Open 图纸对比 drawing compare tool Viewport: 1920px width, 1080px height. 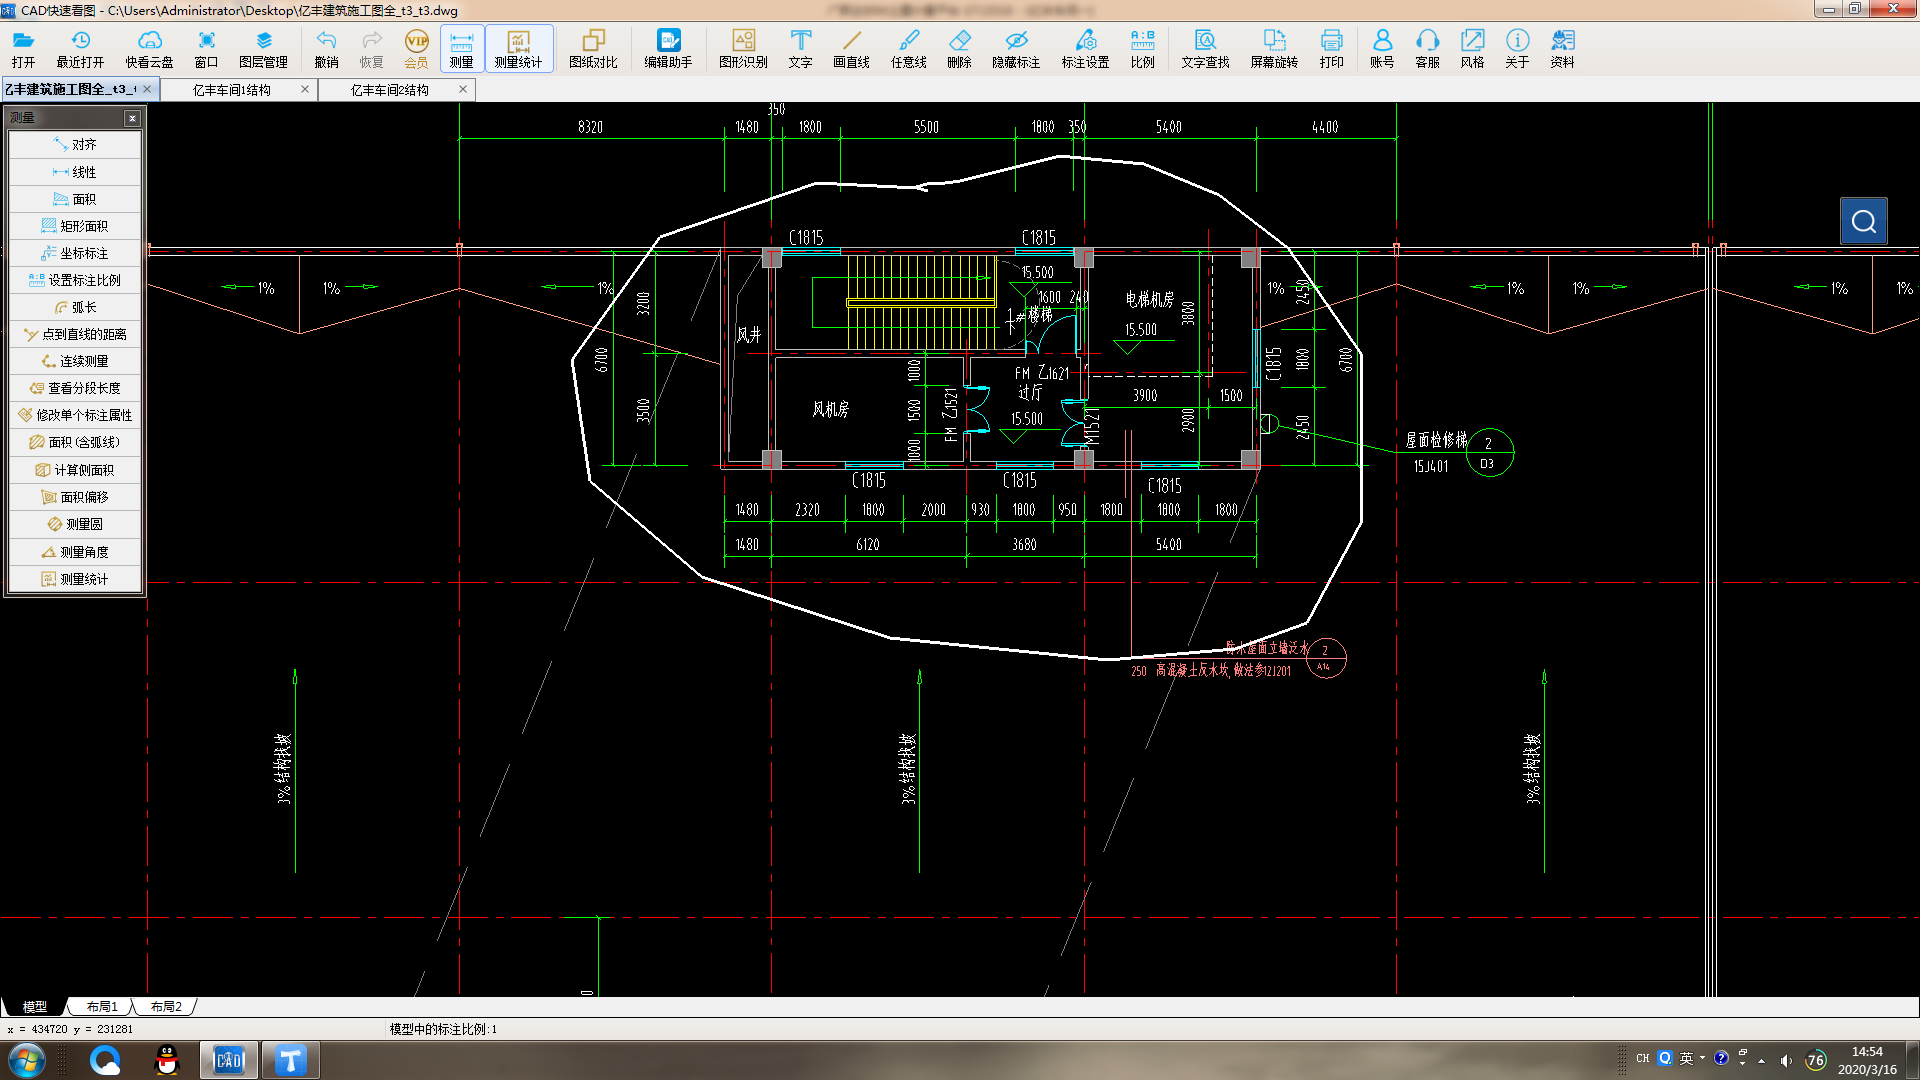(593, 47)
